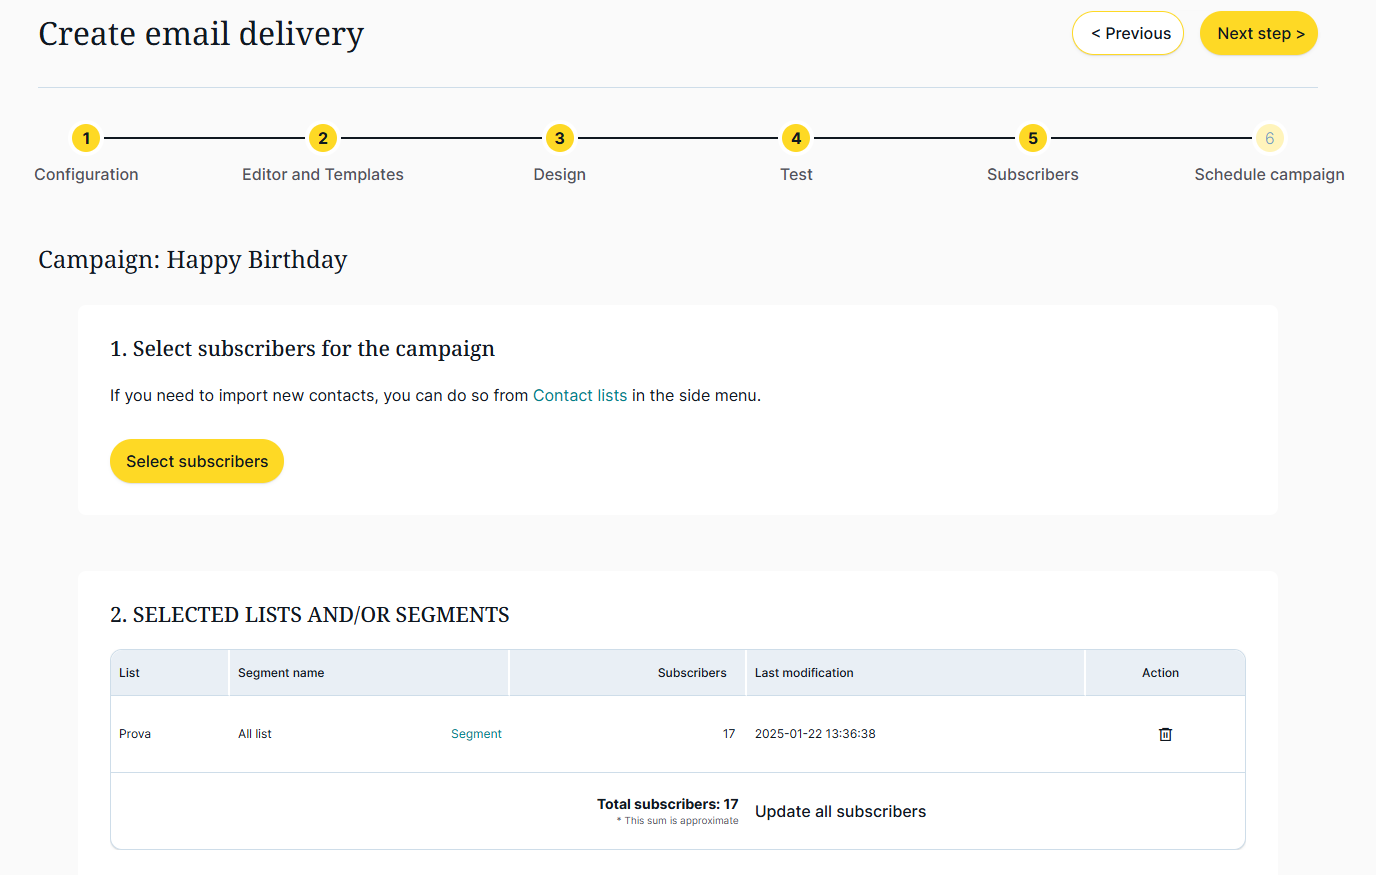Image resolution: width=1376 pixels, height=875 pixels.
Task: Click the Schedule campaign step label
Action: point(1269,174)
